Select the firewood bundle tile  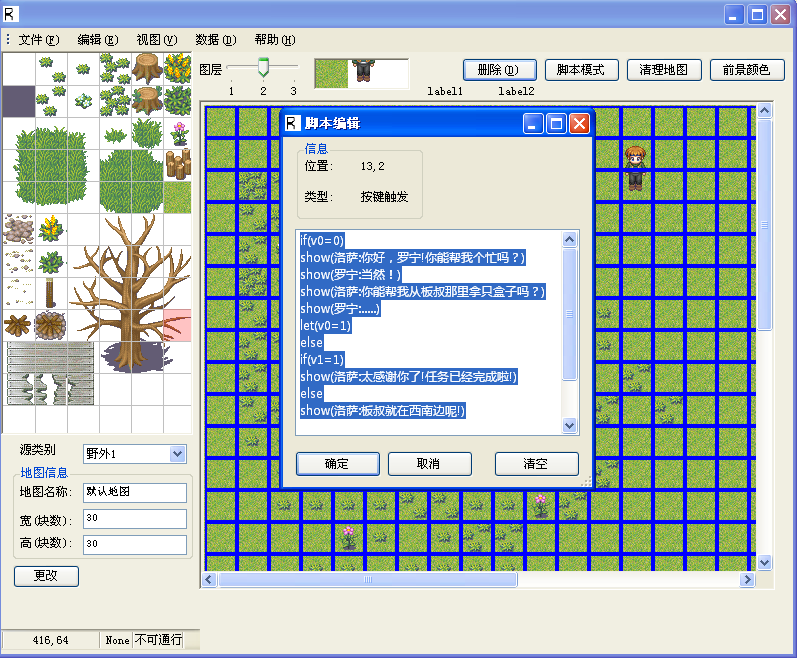(x=18, y=325)
